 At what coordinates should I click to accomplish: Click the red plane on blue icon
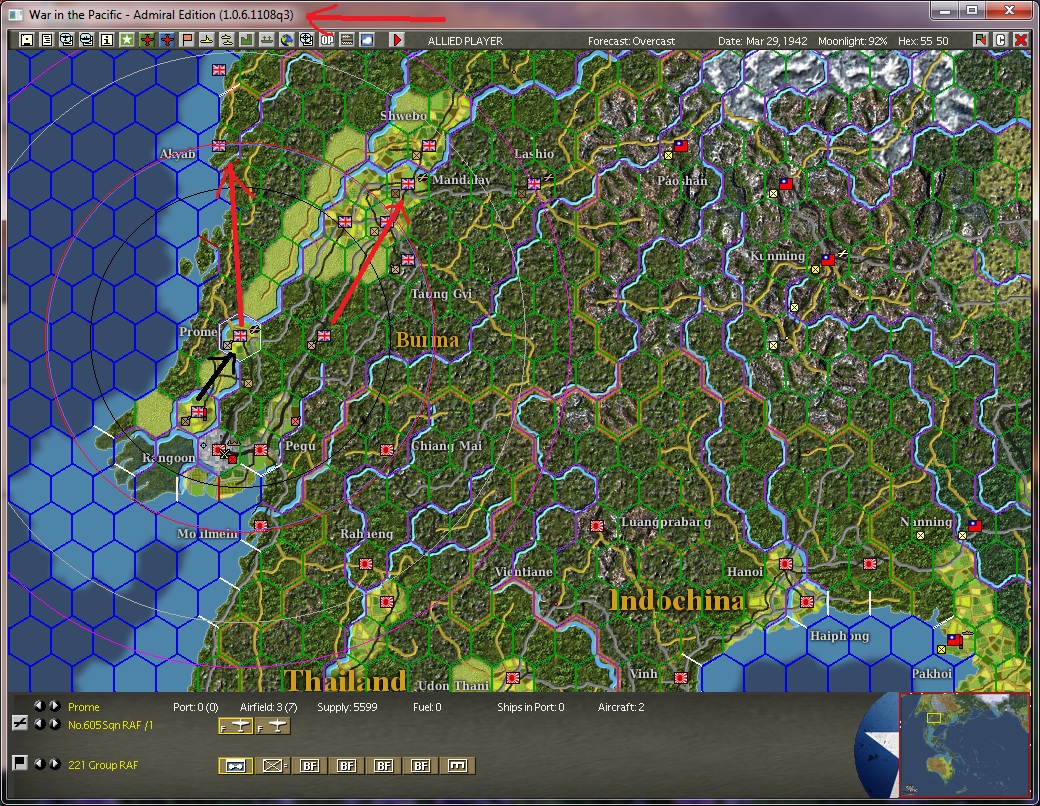tap(167, 40)
